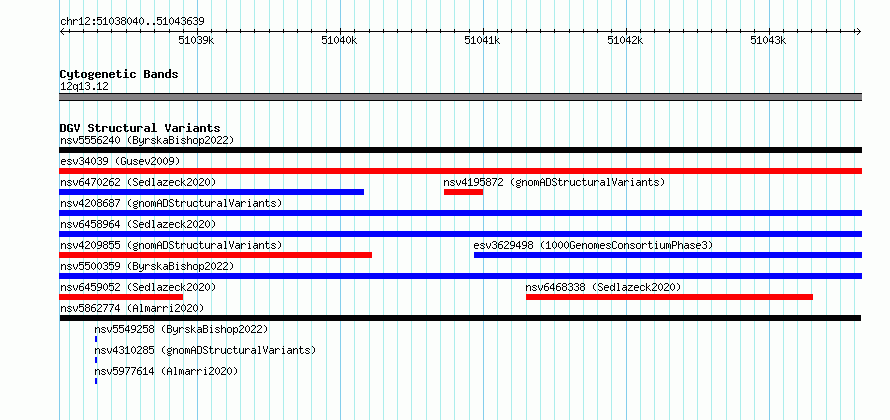The width and height of the screenshot is (890, 420).
Task: Open the esv34039 (Gusev2009) label
Action: [x=120, y=161]
